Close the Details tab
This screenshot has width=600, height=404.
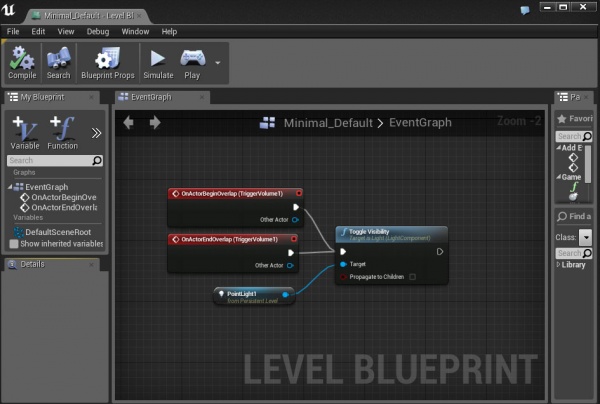(91, 264)
